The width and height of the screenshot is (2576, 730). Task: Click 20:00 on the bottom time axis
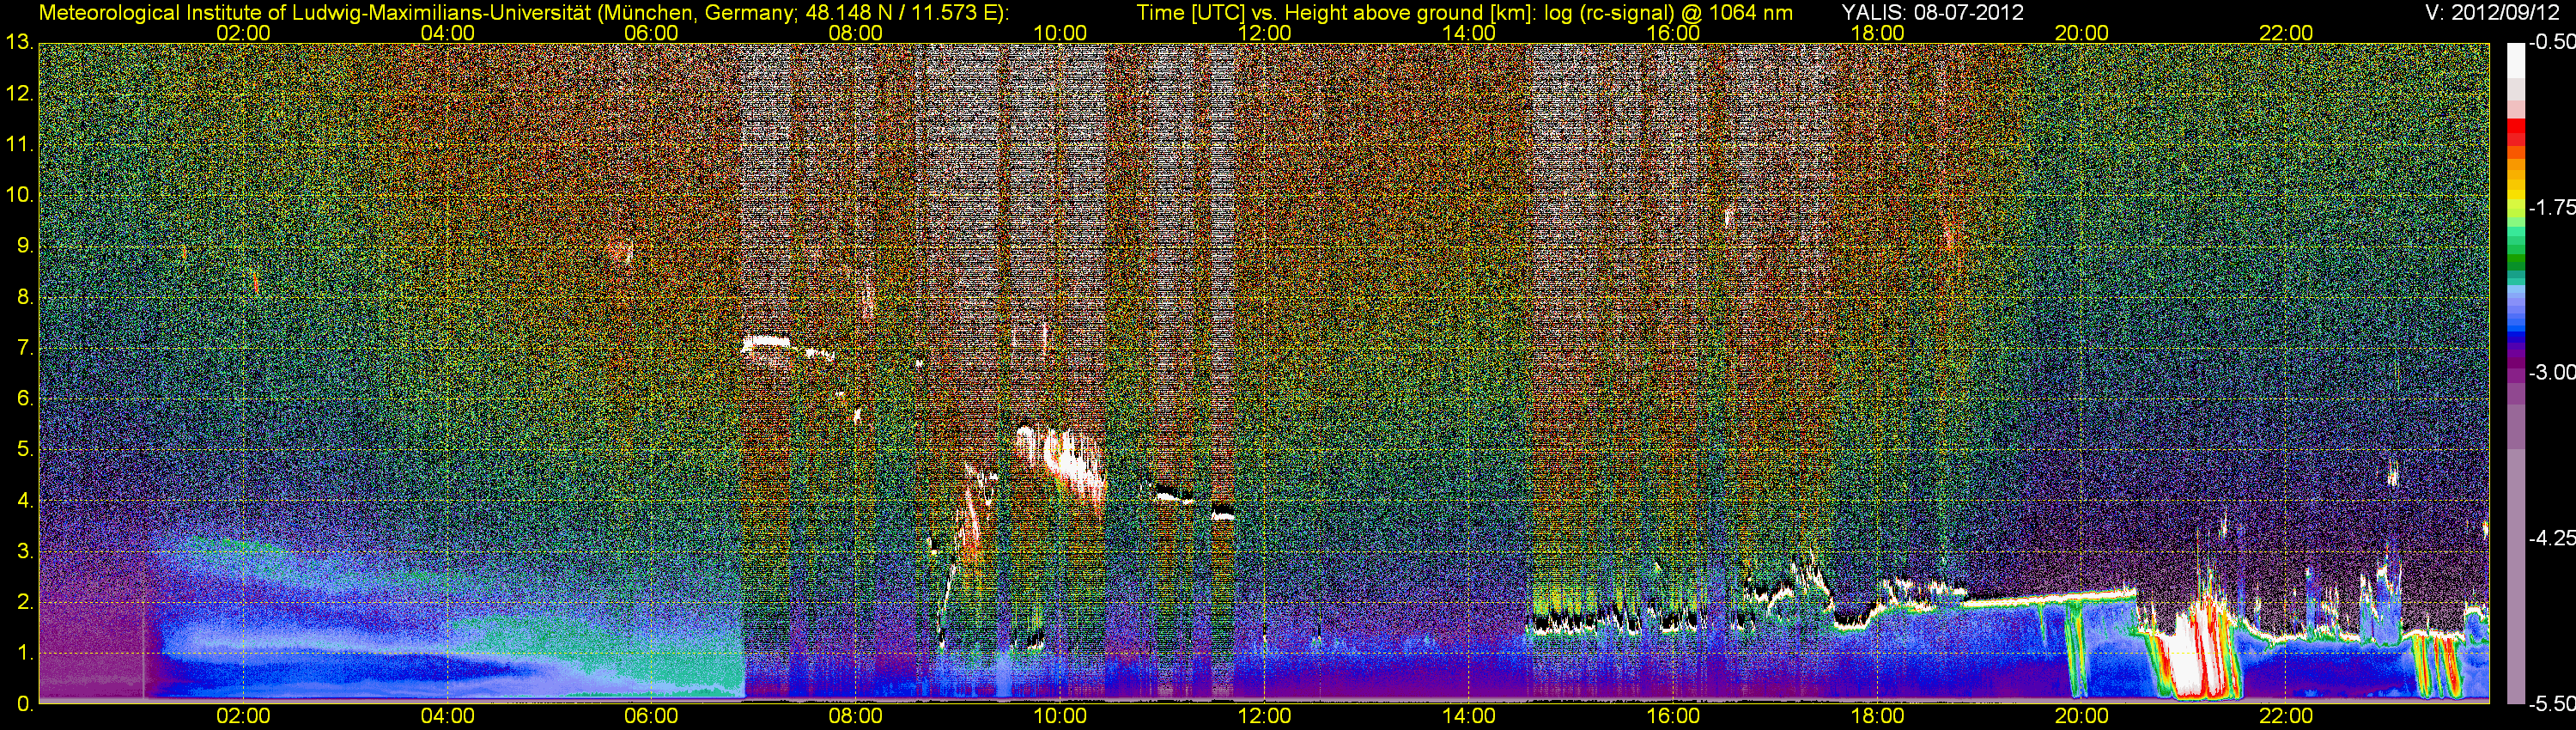click(x=2082, y=716)
